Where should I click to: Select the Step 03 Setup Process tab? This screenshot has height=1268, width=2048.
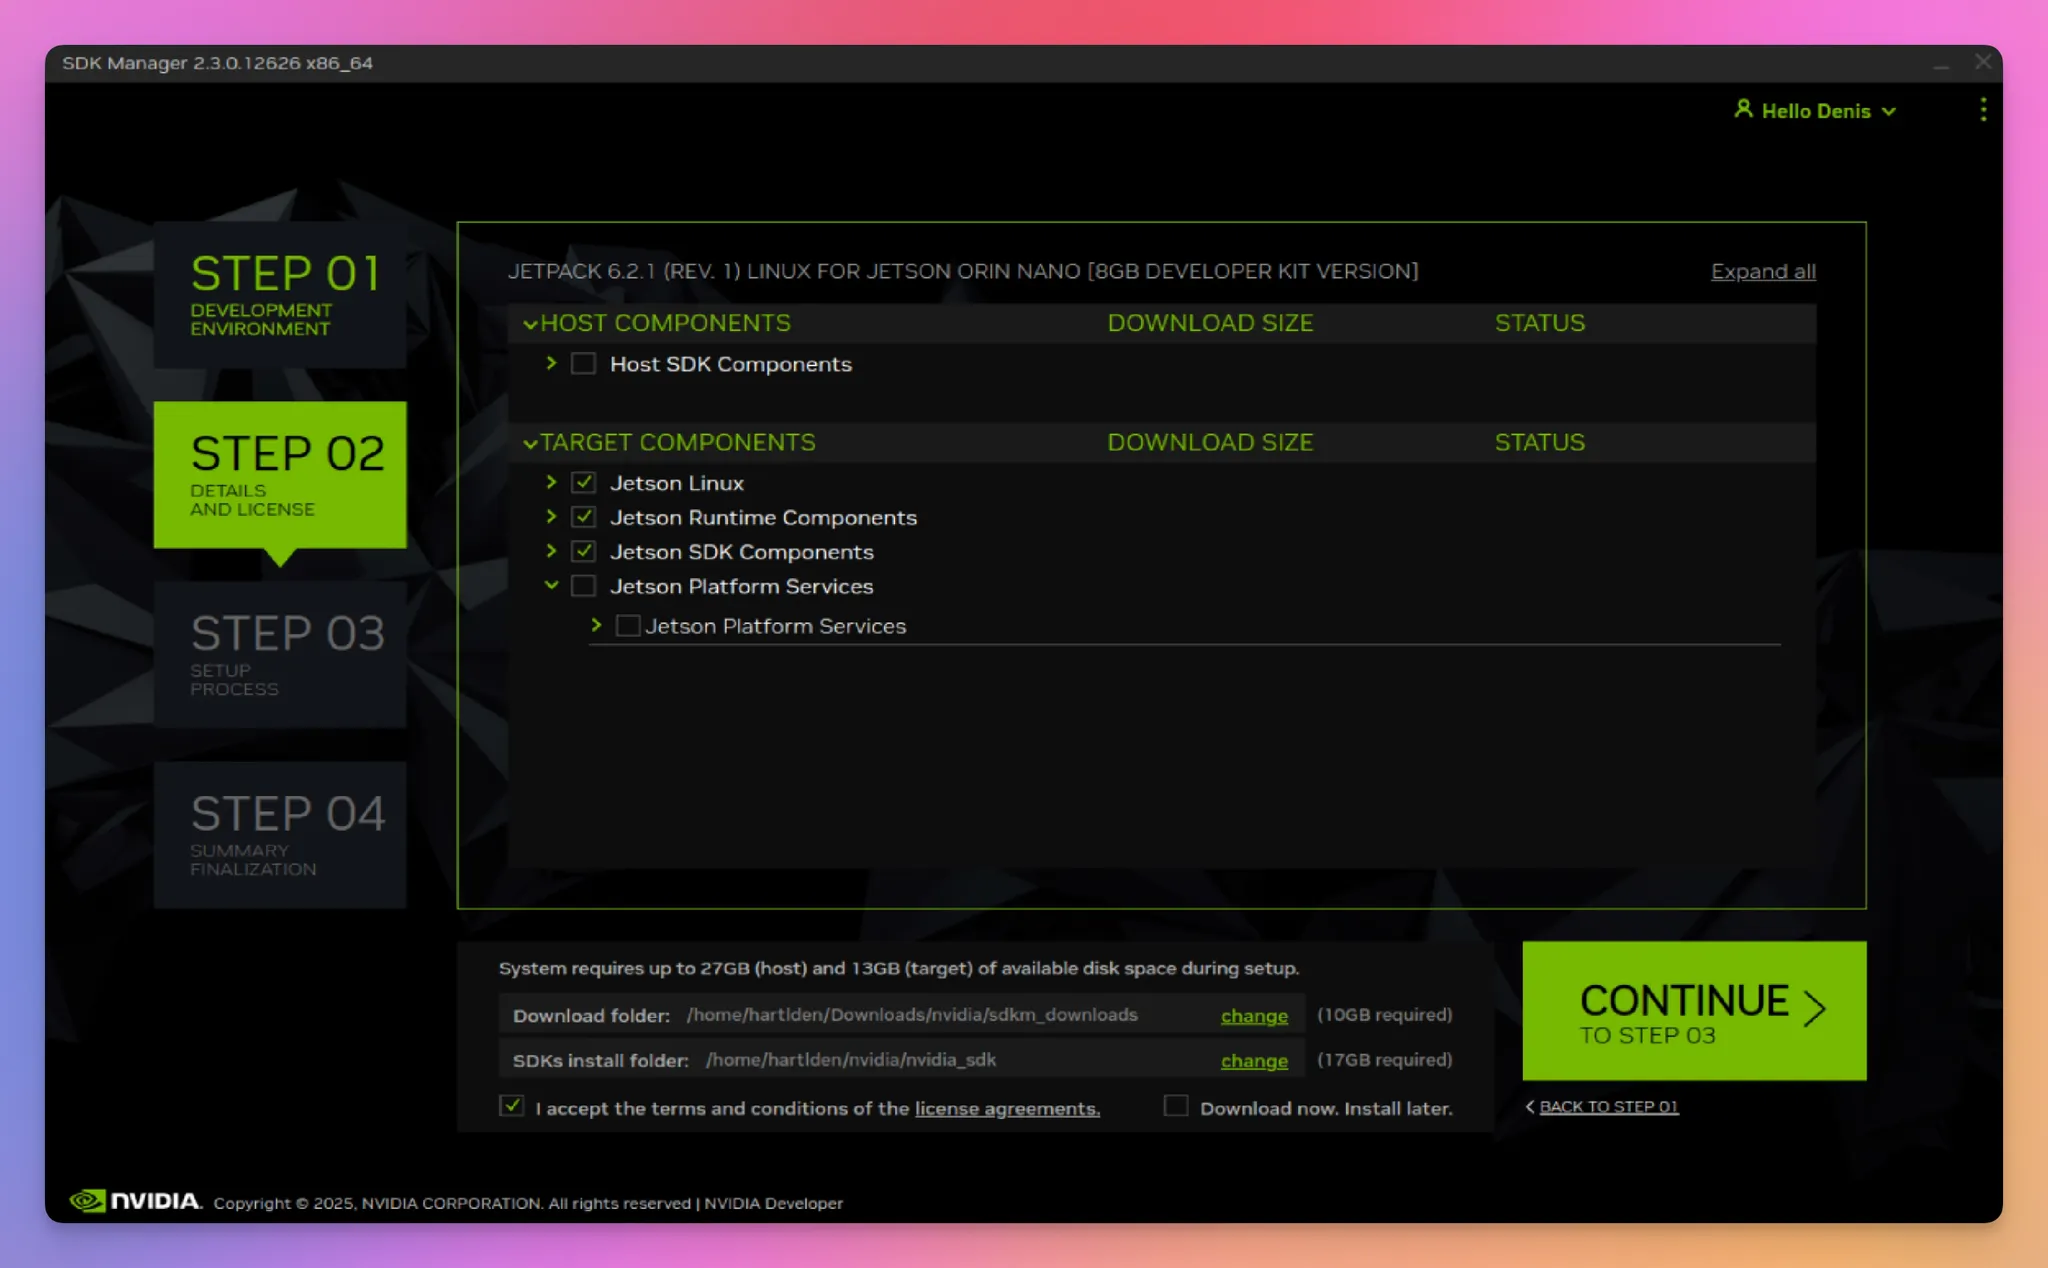click(x=280, y=654)
